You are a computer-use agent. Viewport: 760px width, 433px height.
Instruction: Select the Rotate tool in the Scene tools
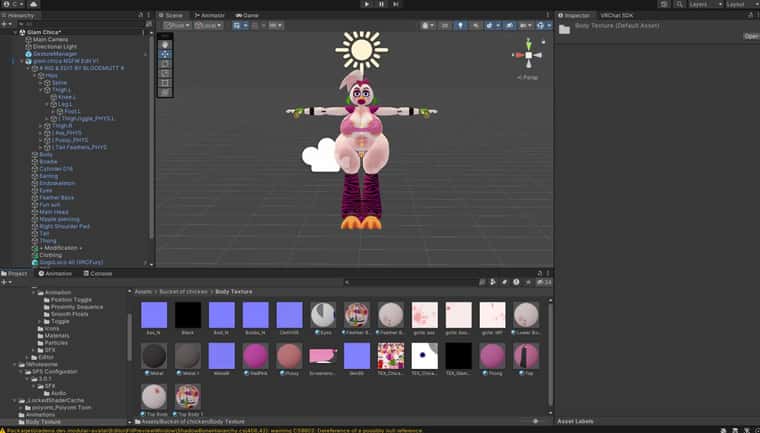point(165,64)
